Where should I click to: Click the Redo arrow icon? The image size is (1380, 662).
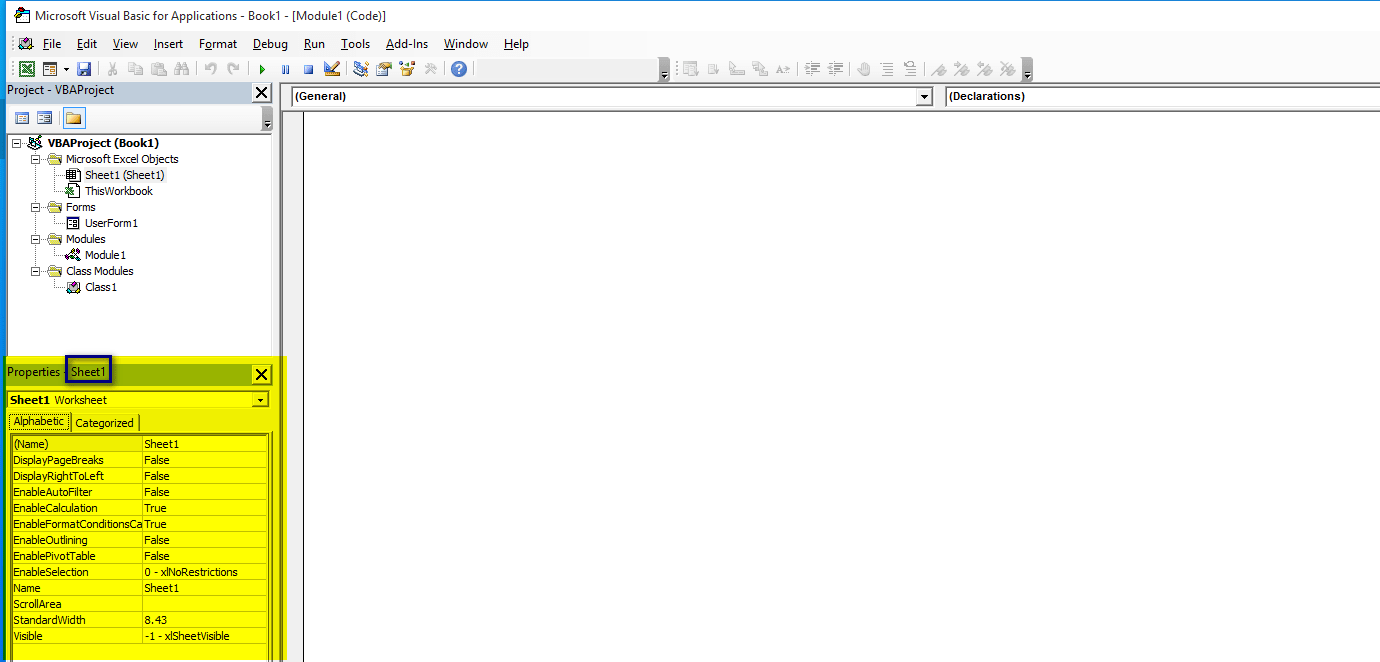tap(233, 69)
